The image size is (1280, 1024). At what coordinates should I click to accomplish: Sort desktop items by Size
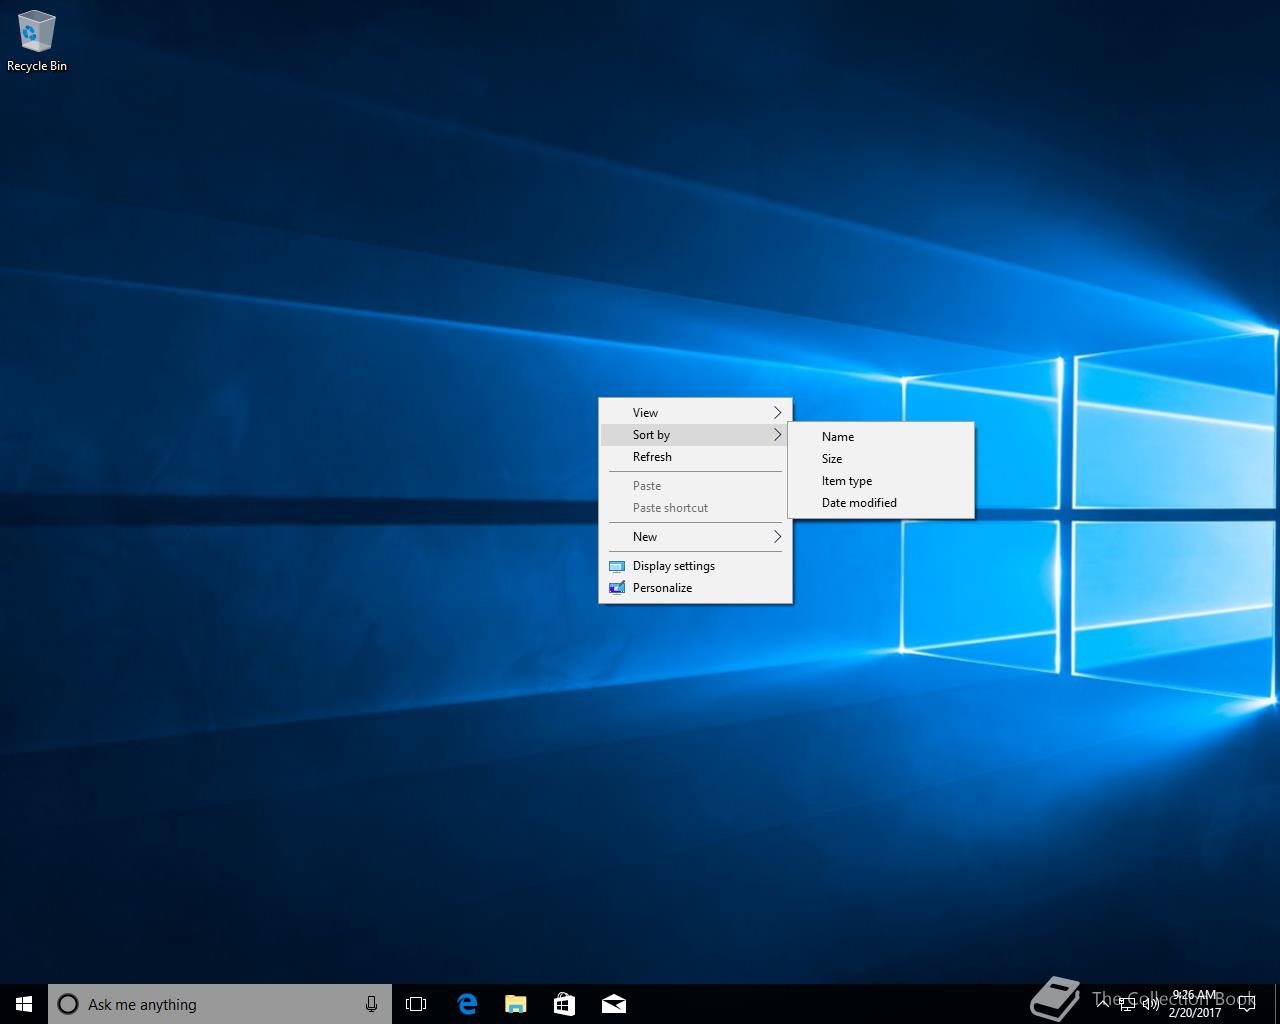coord(832,459)
